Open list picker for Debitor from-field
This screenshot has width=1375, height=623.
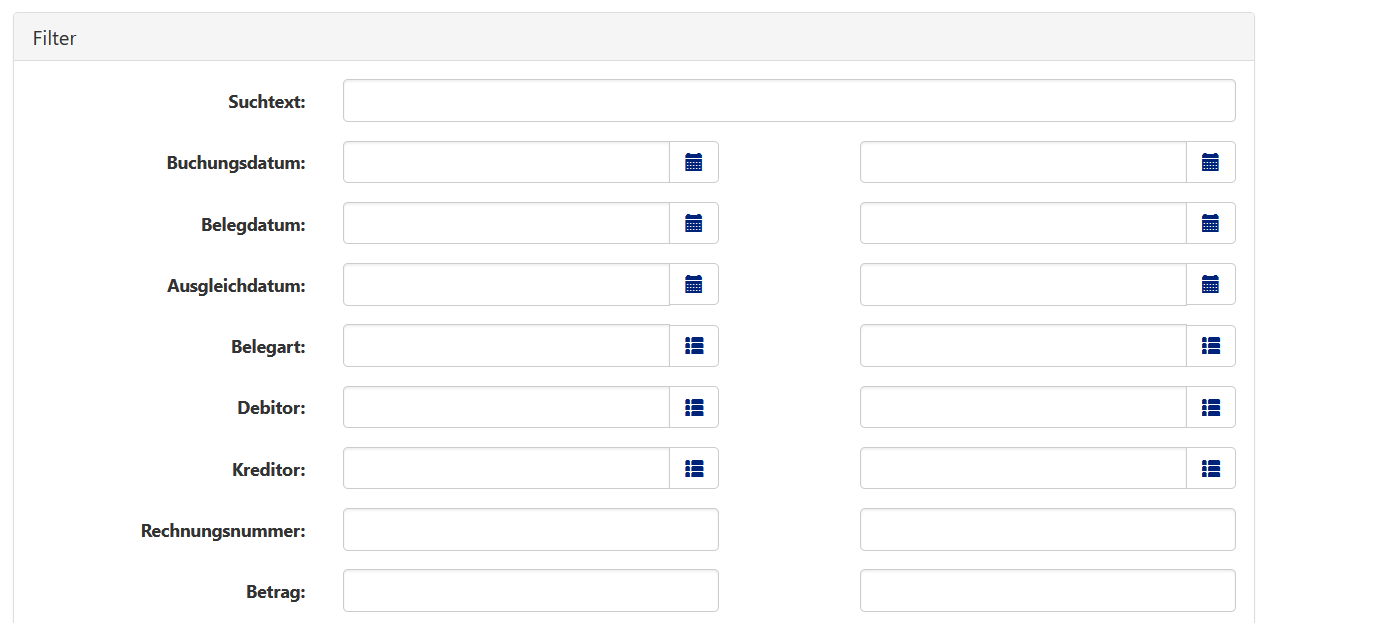coord(694,407)
